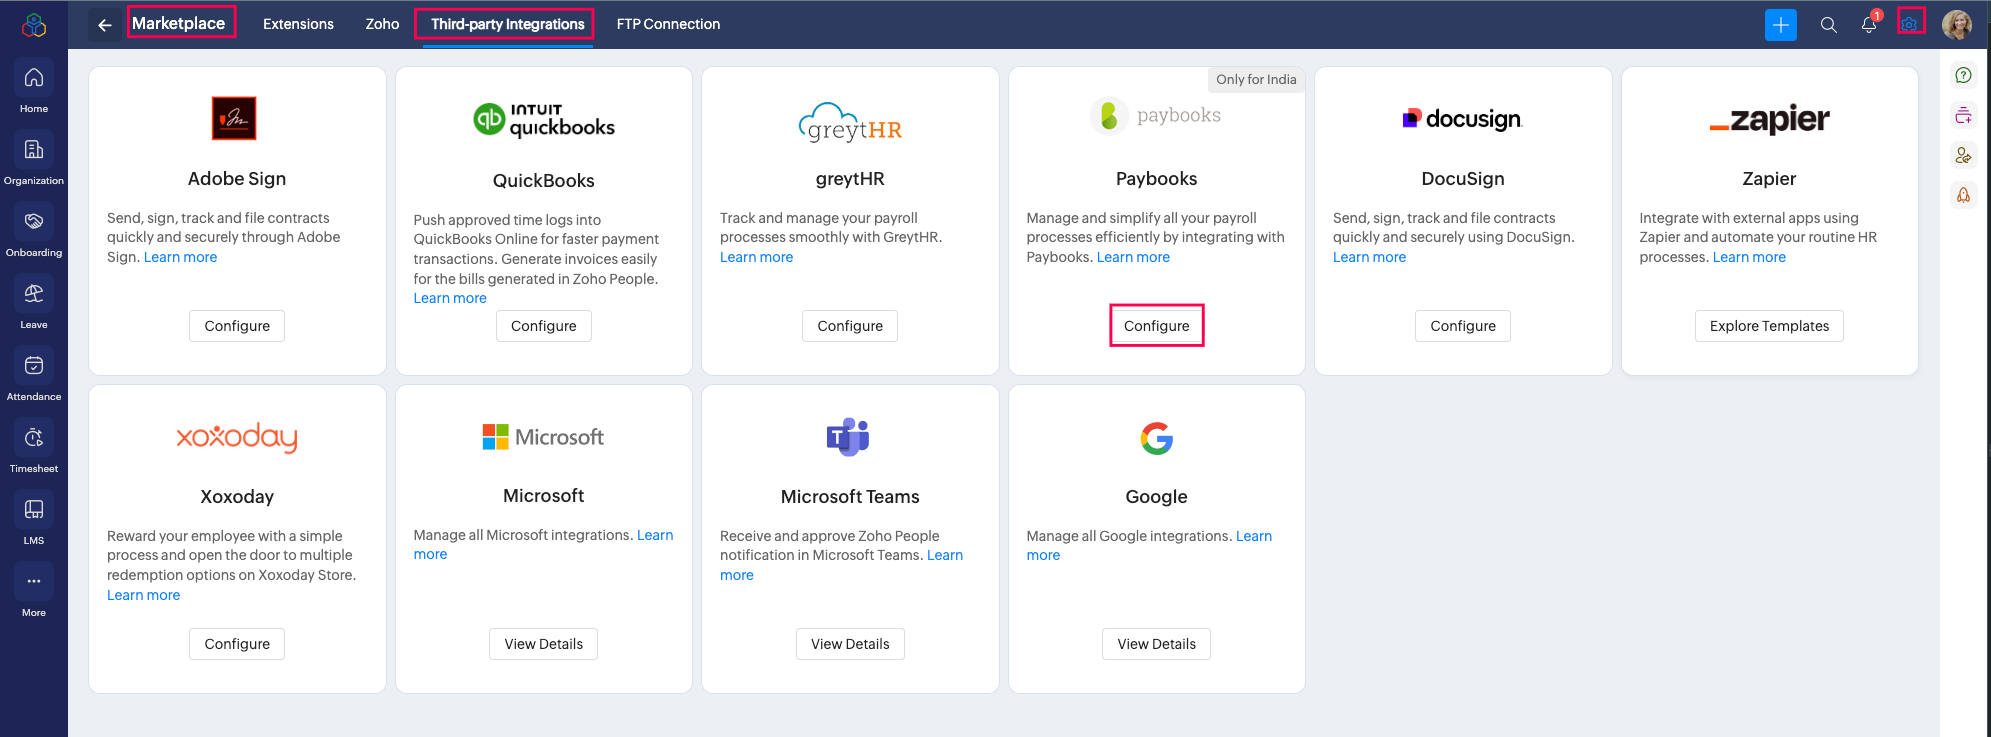The height and width of the screenshot is (737, 1991).
Task: Open Learn more link for Zapier
Action: [1749, 257]
